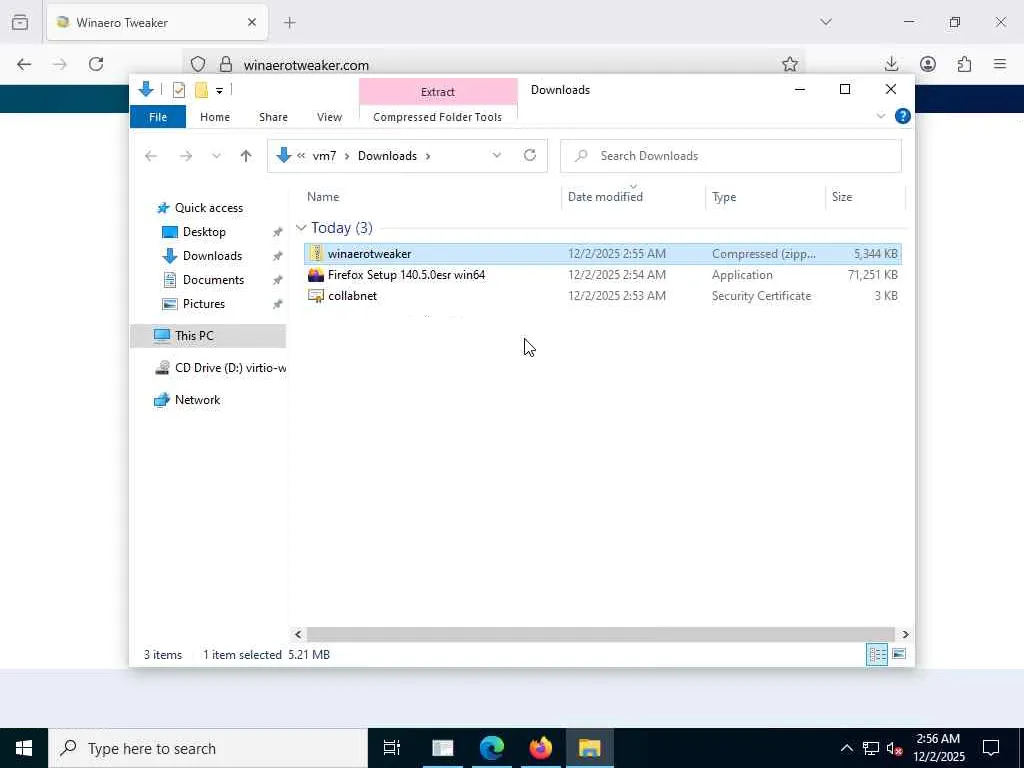Image resolution: width=1024 pixels, height=768 pixels.
Task: Expand the chevron after Downloads in breadcrumb
Action: [x=428, y=155]
